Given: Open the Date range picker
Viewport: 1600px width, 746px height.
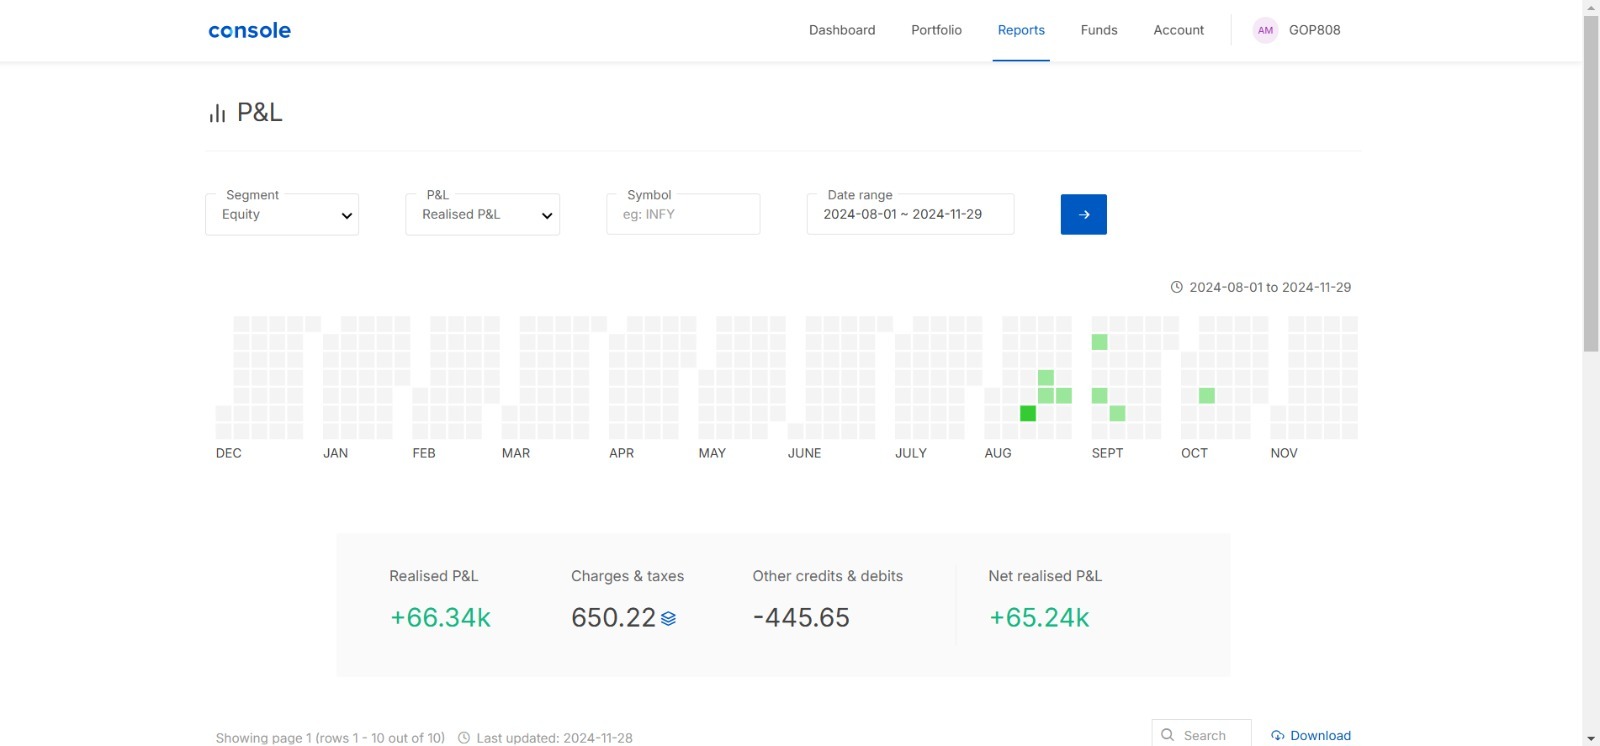Looking at the screenshot, I should [x=909, y=215].
